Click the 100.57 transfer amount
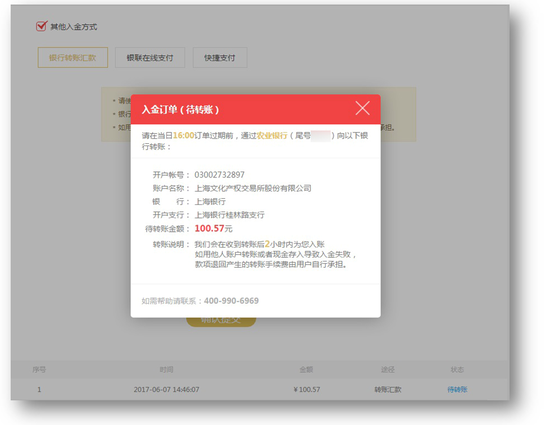This screenshot has height=425, width=550. (209, 228)
